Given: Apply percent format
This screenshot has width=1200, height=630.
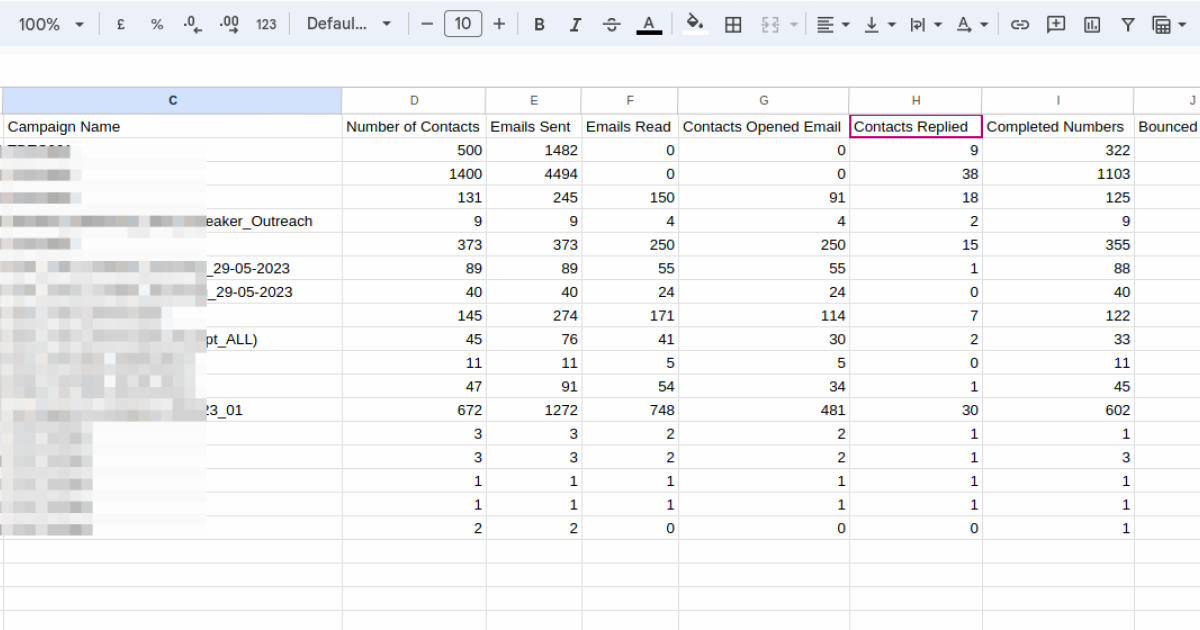Looking at the screenshot, I should pos(157,24).
